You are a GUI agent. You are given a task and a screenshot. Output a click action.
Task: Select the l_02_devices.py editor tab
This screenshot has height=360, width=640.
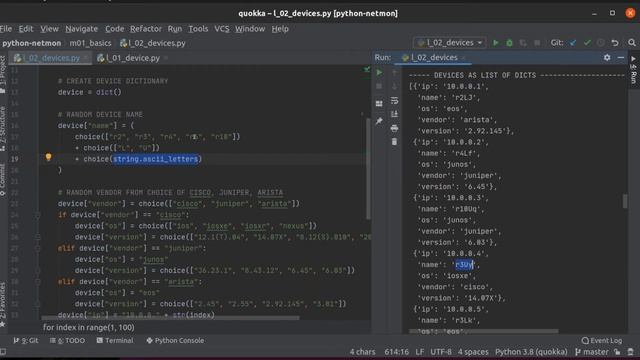pyautogui.click(x=51, y=58)
